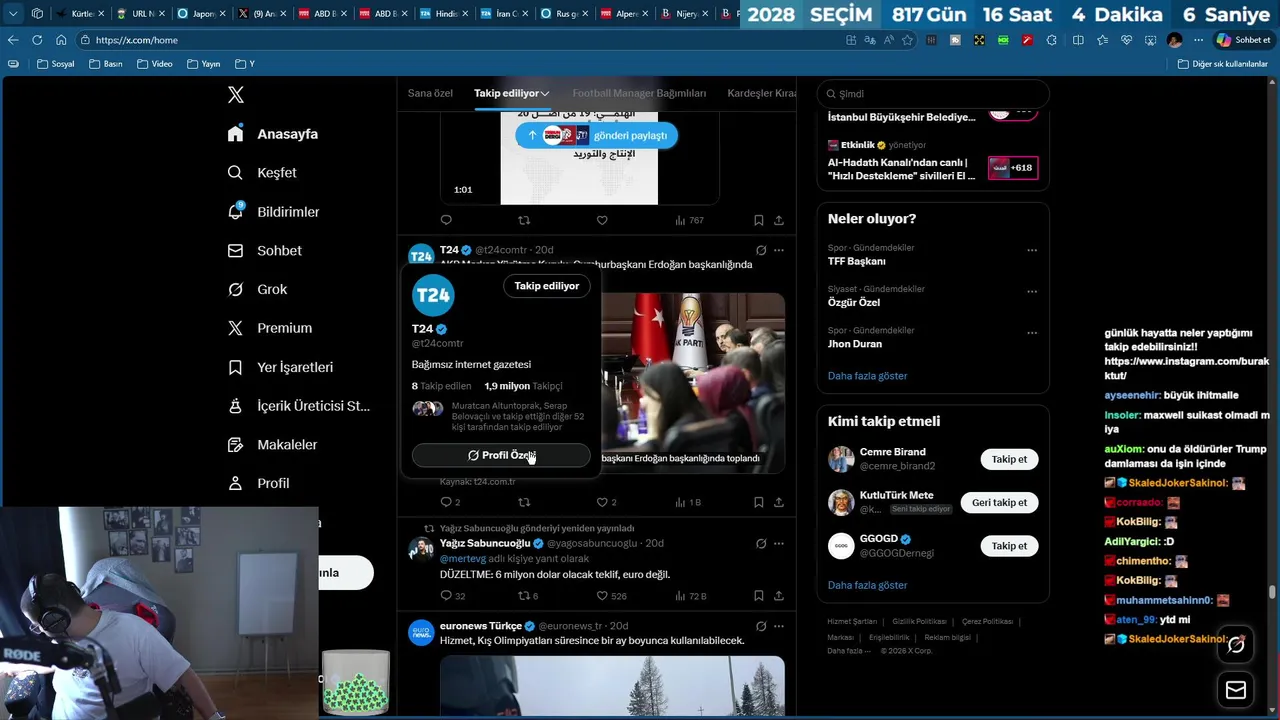Share the T24 post via share icon
The width and height of the screenshot is (1280, 720).
[x=779, y=502]
